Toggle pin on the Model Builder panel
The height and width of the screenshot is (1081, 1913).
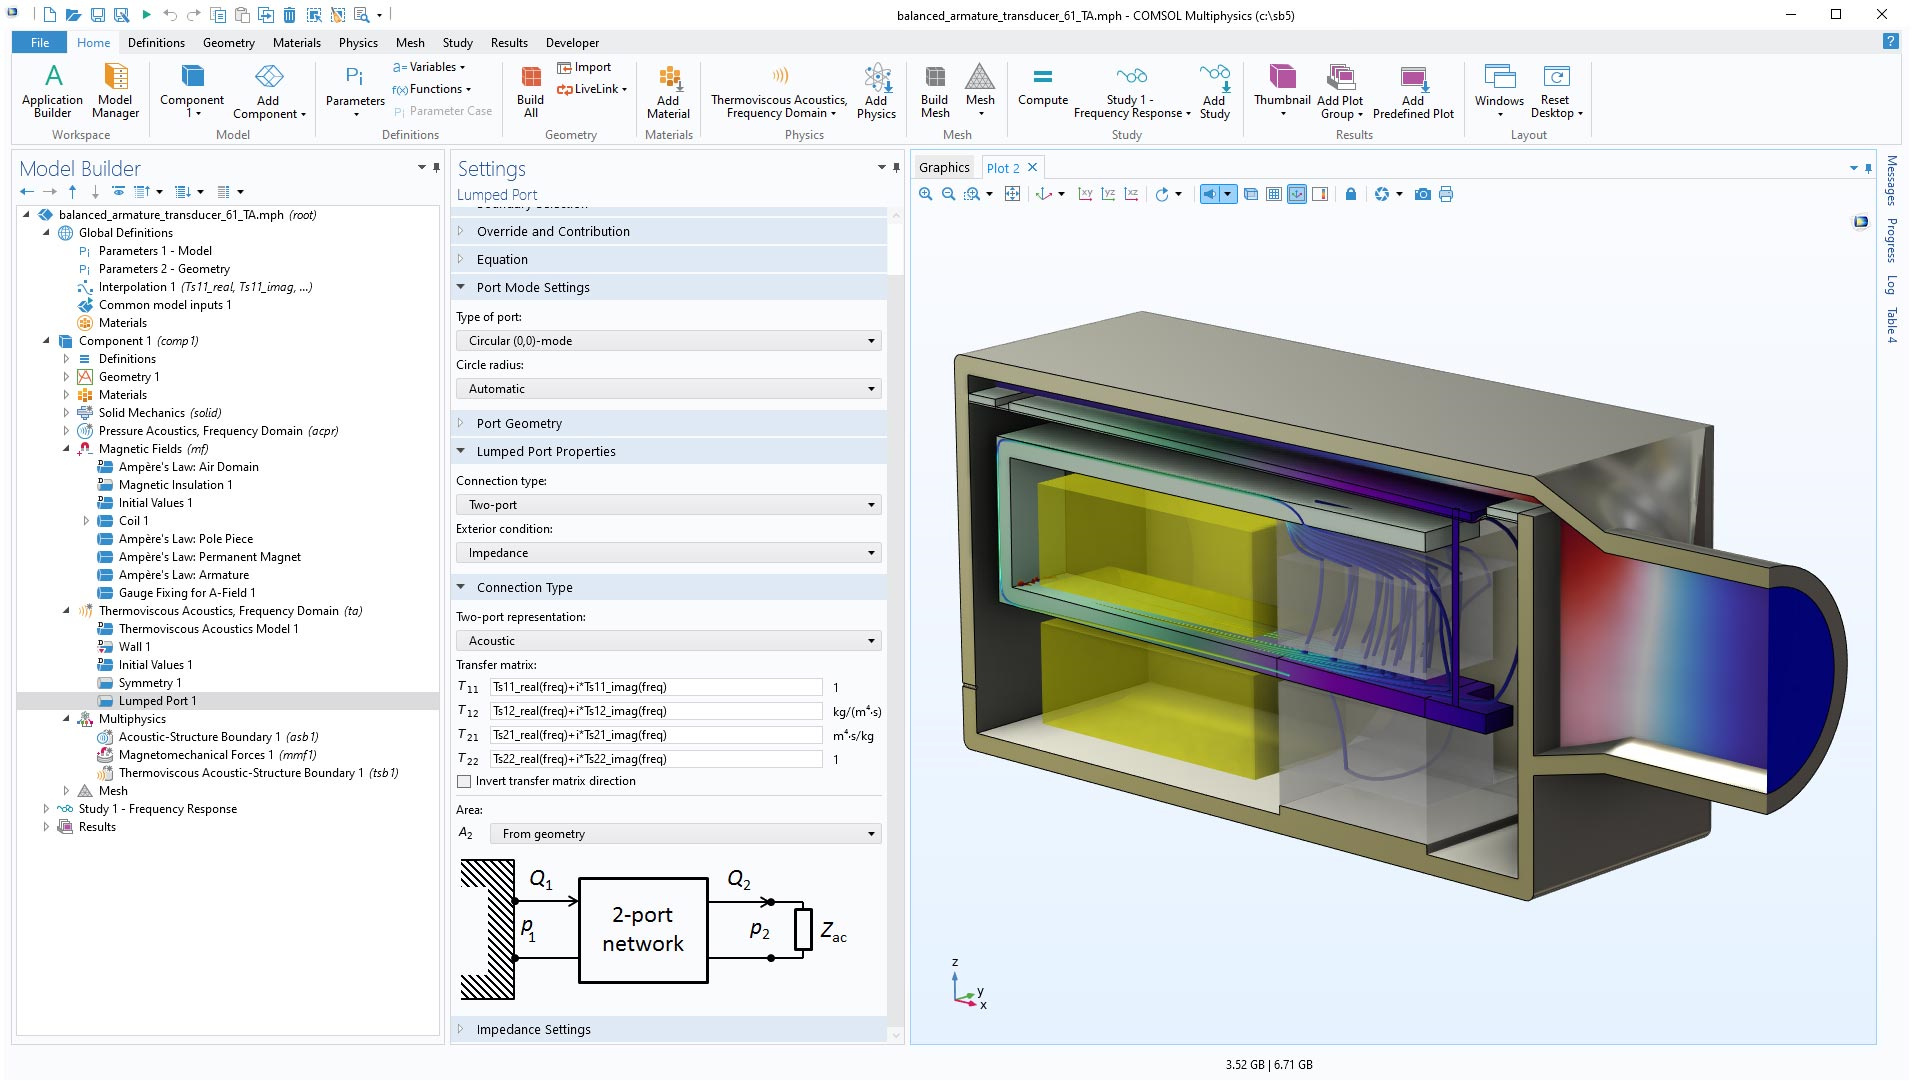436,168
